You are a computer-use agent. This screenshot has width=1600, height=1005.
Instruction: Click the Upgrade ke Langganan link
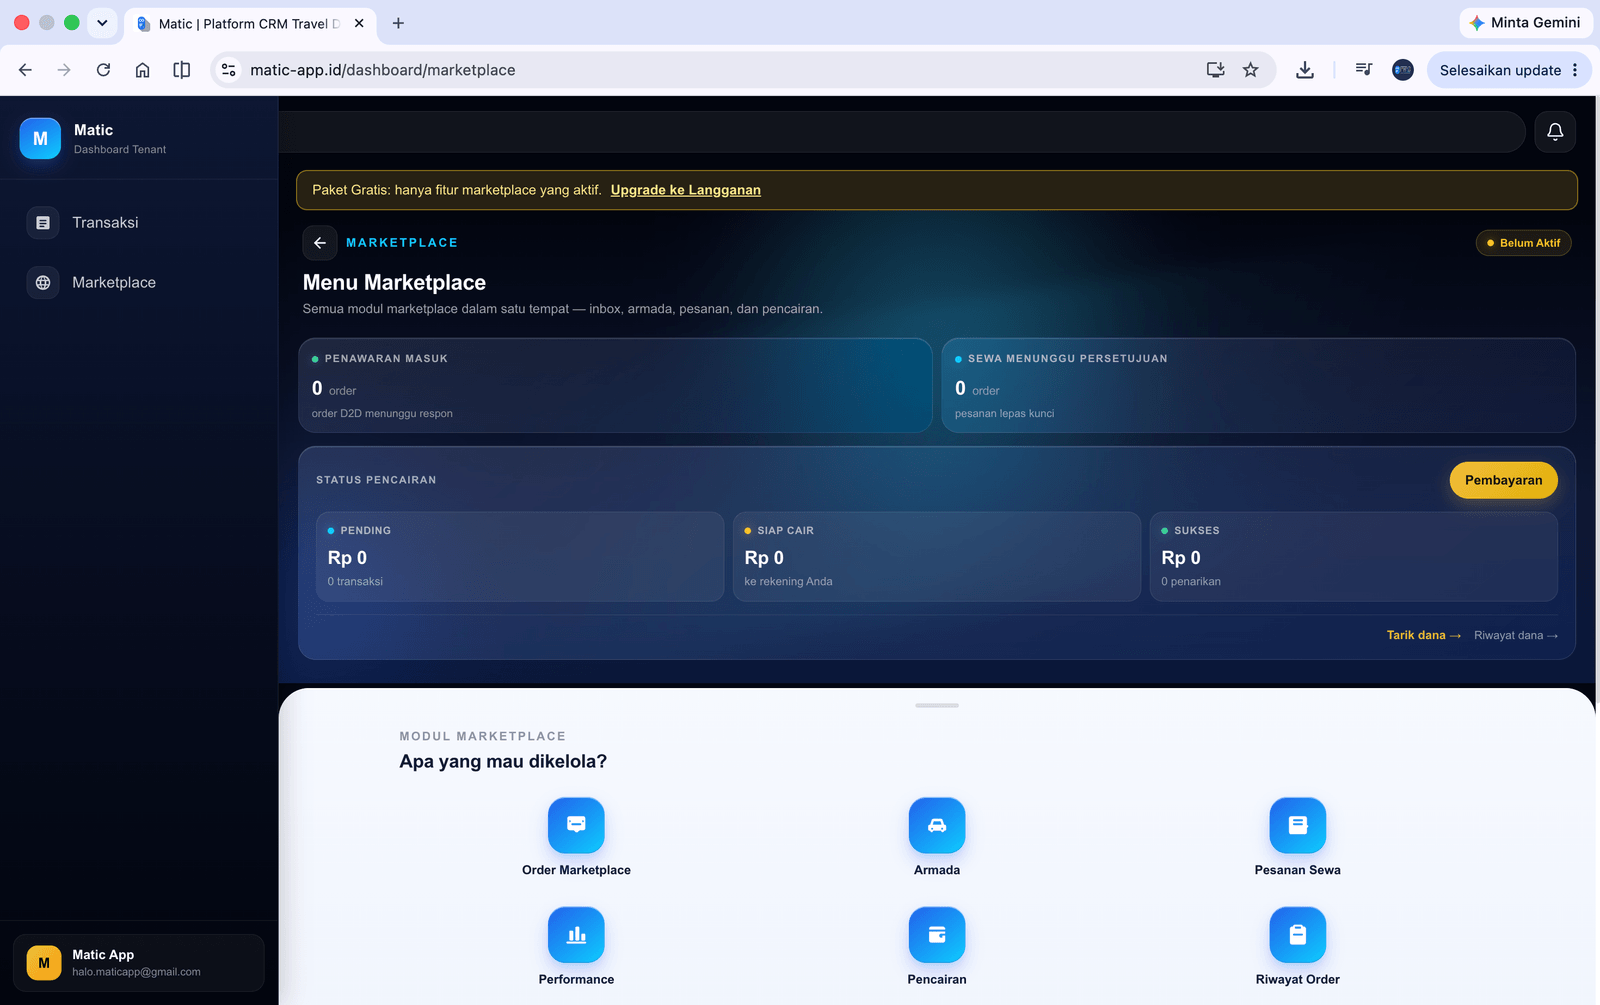(686, 190)
